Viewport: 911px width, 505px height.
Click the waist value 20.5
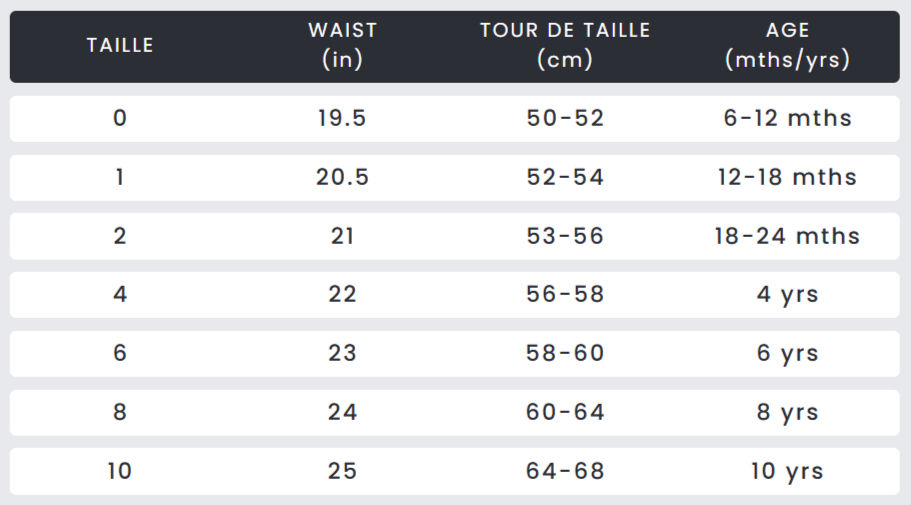(x=342, y=177)
